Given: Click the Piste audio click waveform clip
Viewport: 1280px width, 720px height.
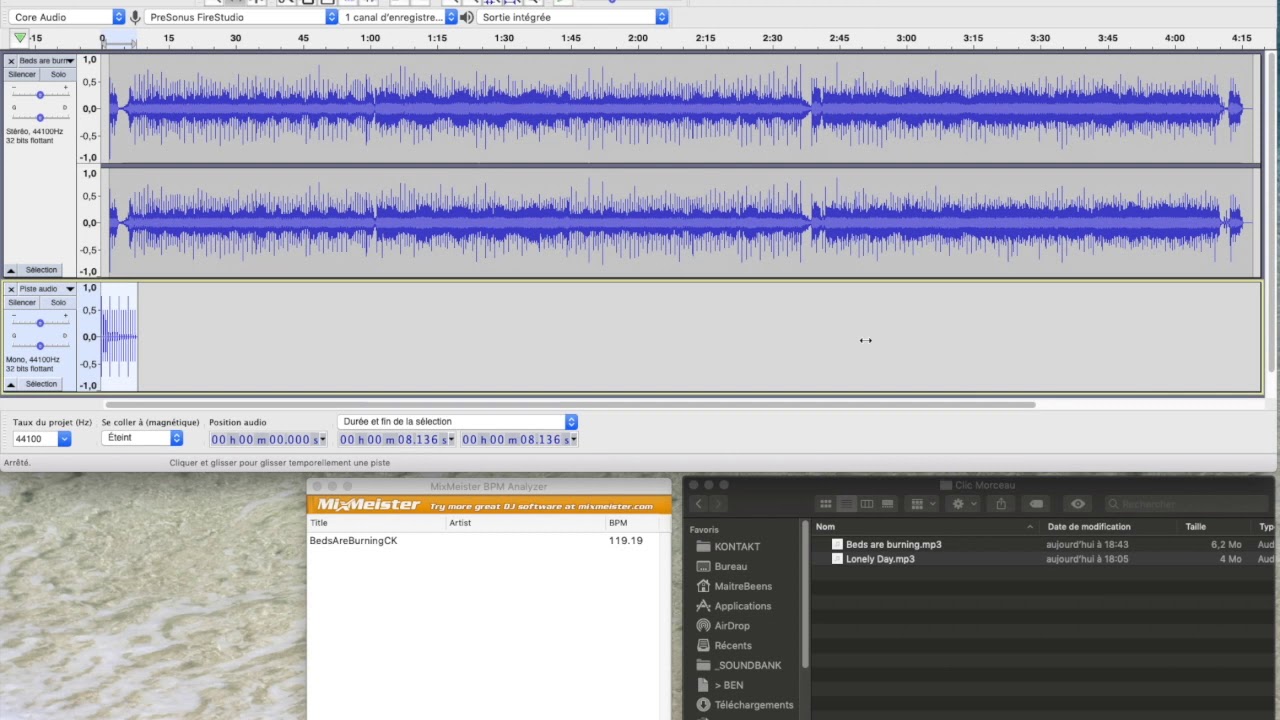Looking at the screenshot, I should [x=119, y=337].
